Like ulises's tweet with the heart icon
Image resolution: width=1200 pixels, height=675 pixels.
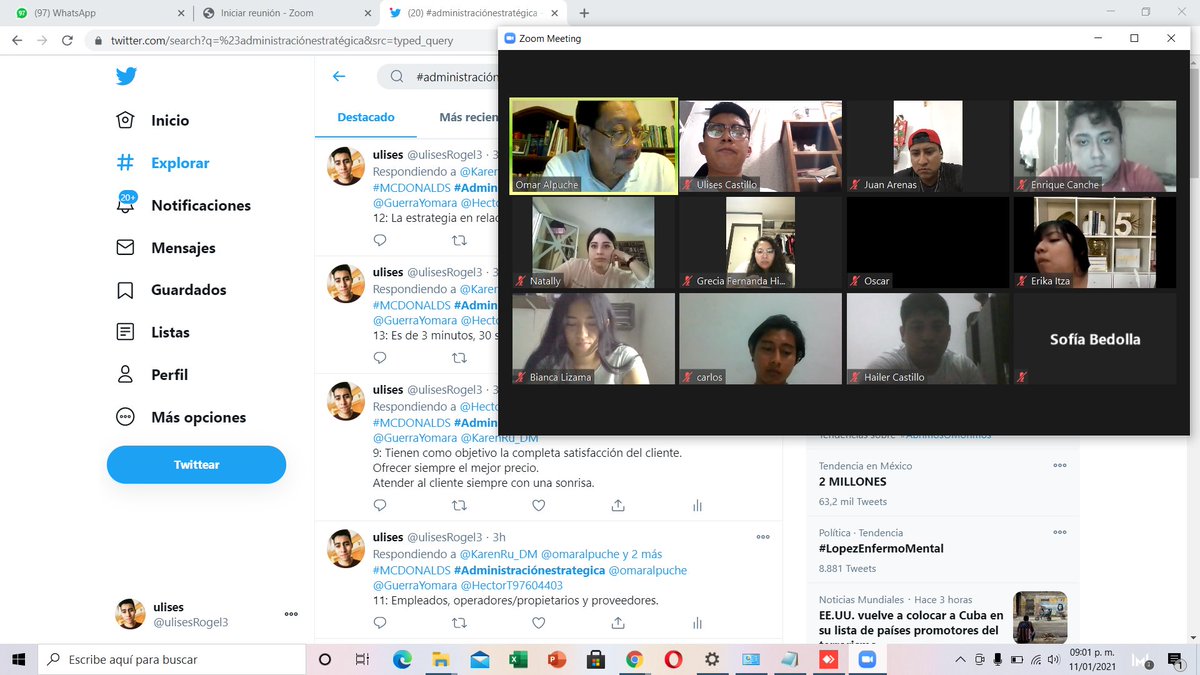[539, 505]
